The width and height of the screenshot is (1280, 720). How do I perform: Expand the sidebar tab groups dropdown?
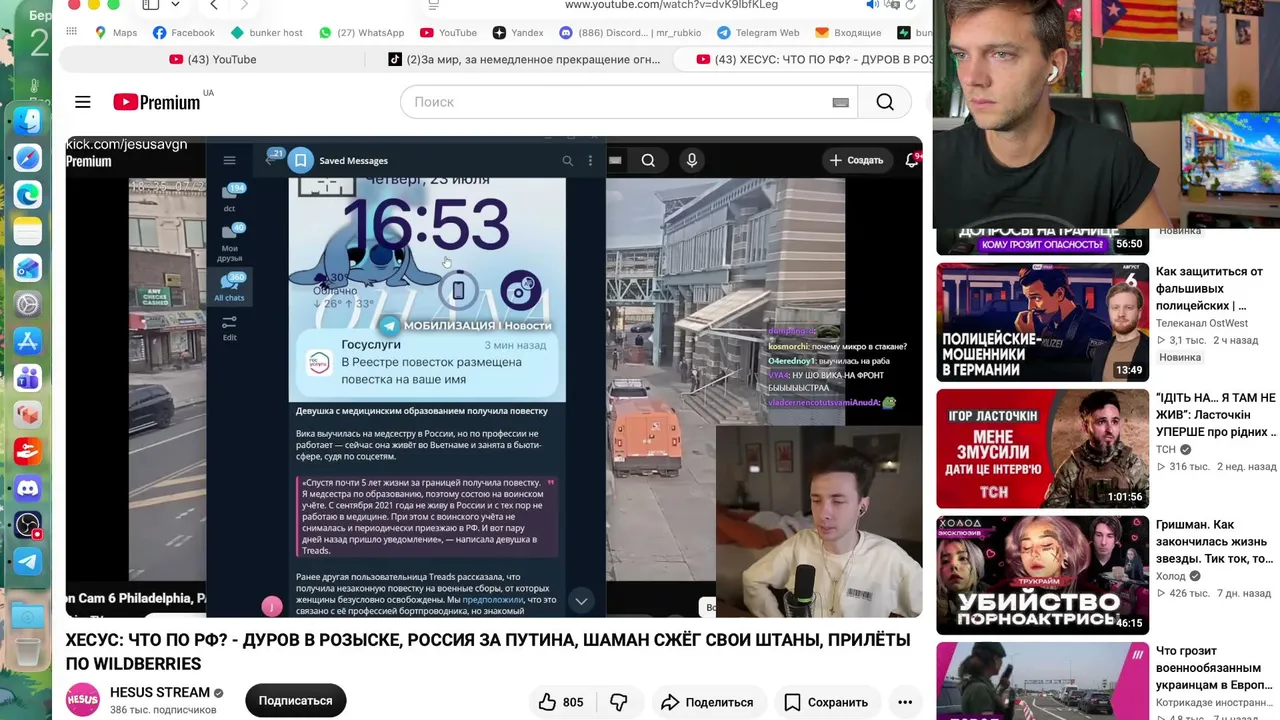(176, 5)
